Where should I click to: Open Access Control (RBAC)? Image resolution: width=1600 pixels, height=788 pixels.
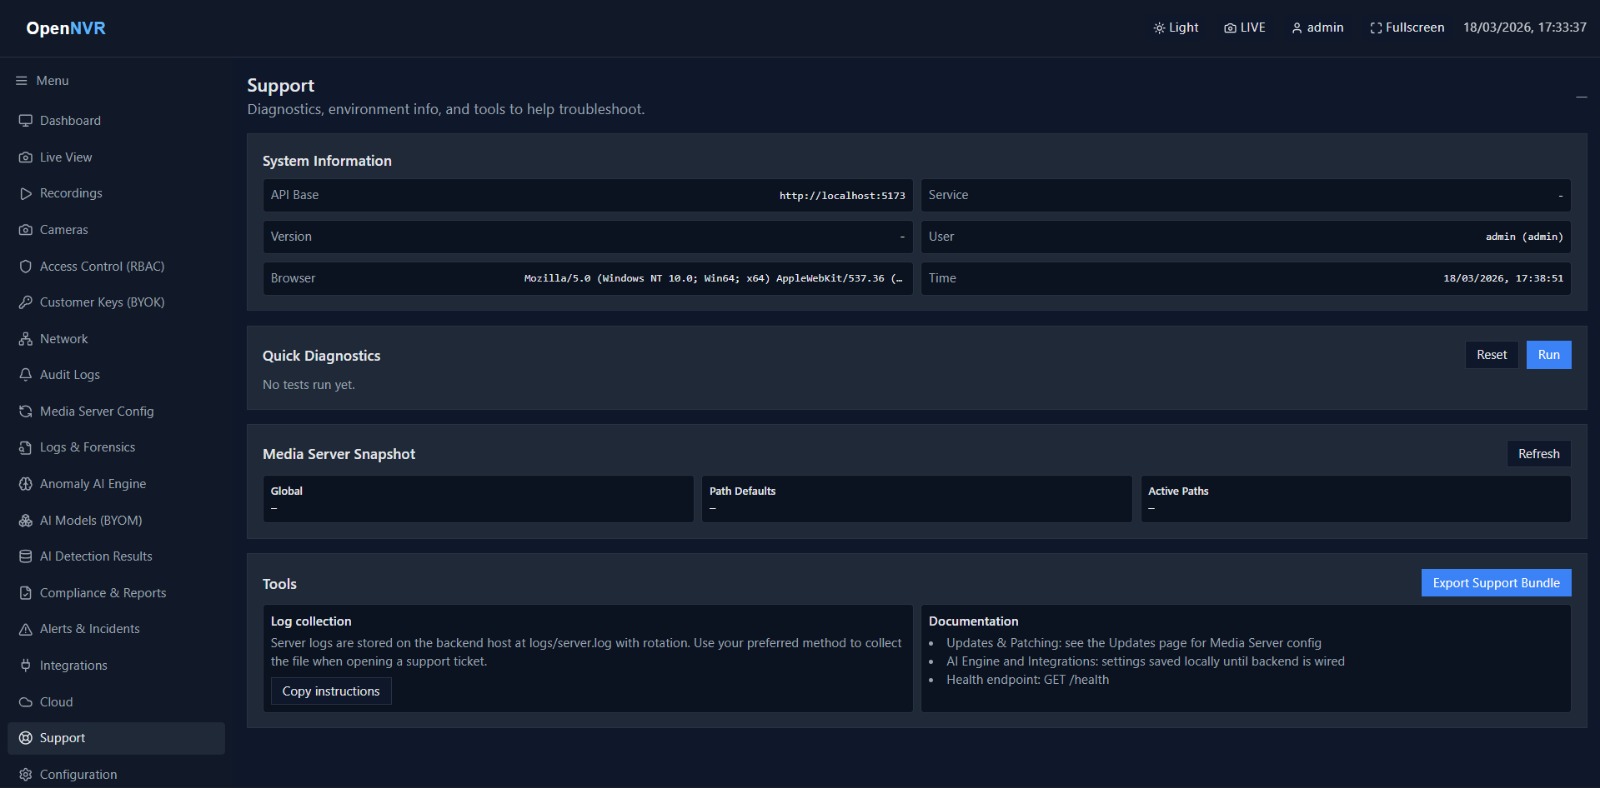click(x=116, y=266)
